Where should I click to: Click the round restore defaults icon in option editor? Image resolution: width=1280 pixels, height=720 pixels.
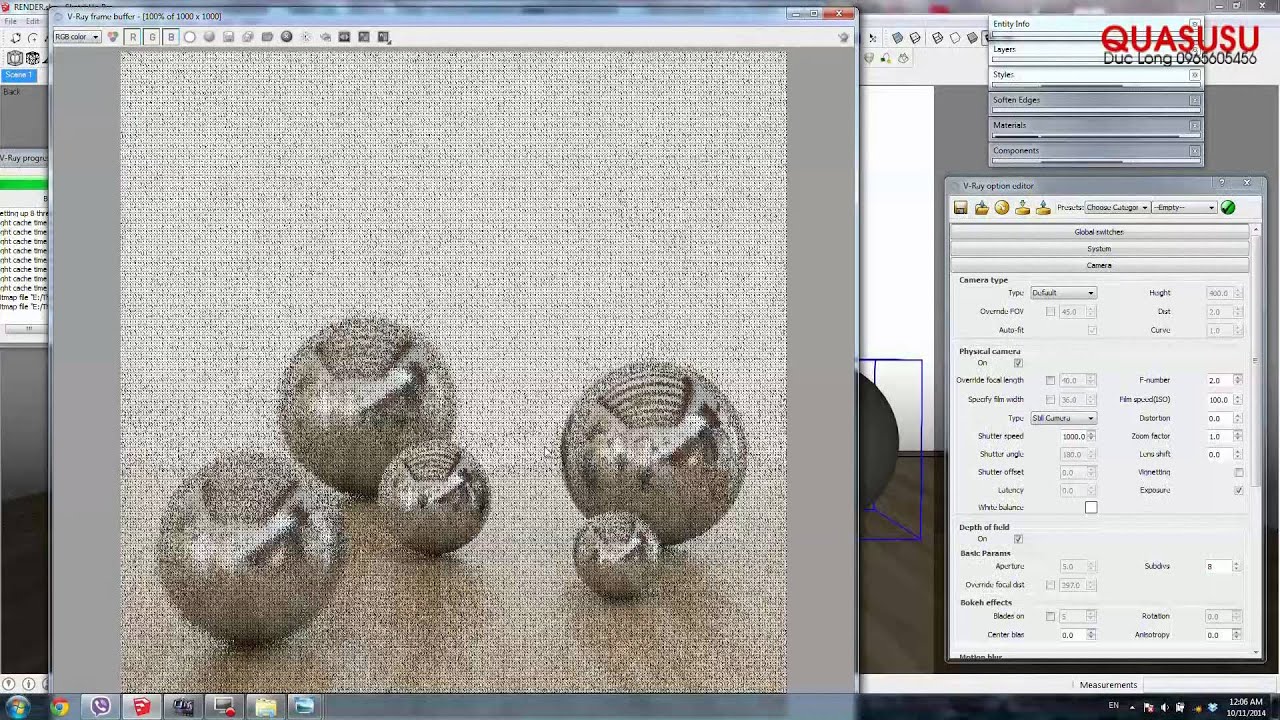[1002, 208]
